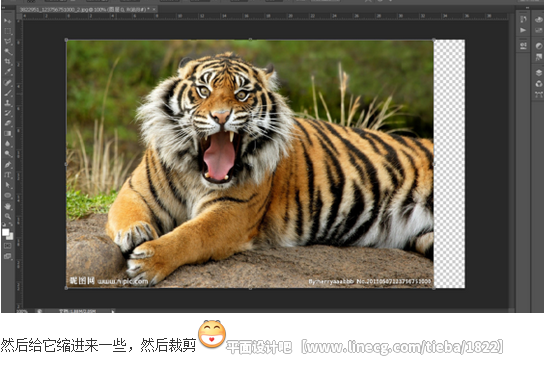Click the right-middle transform handle

[x=434, y=164]
